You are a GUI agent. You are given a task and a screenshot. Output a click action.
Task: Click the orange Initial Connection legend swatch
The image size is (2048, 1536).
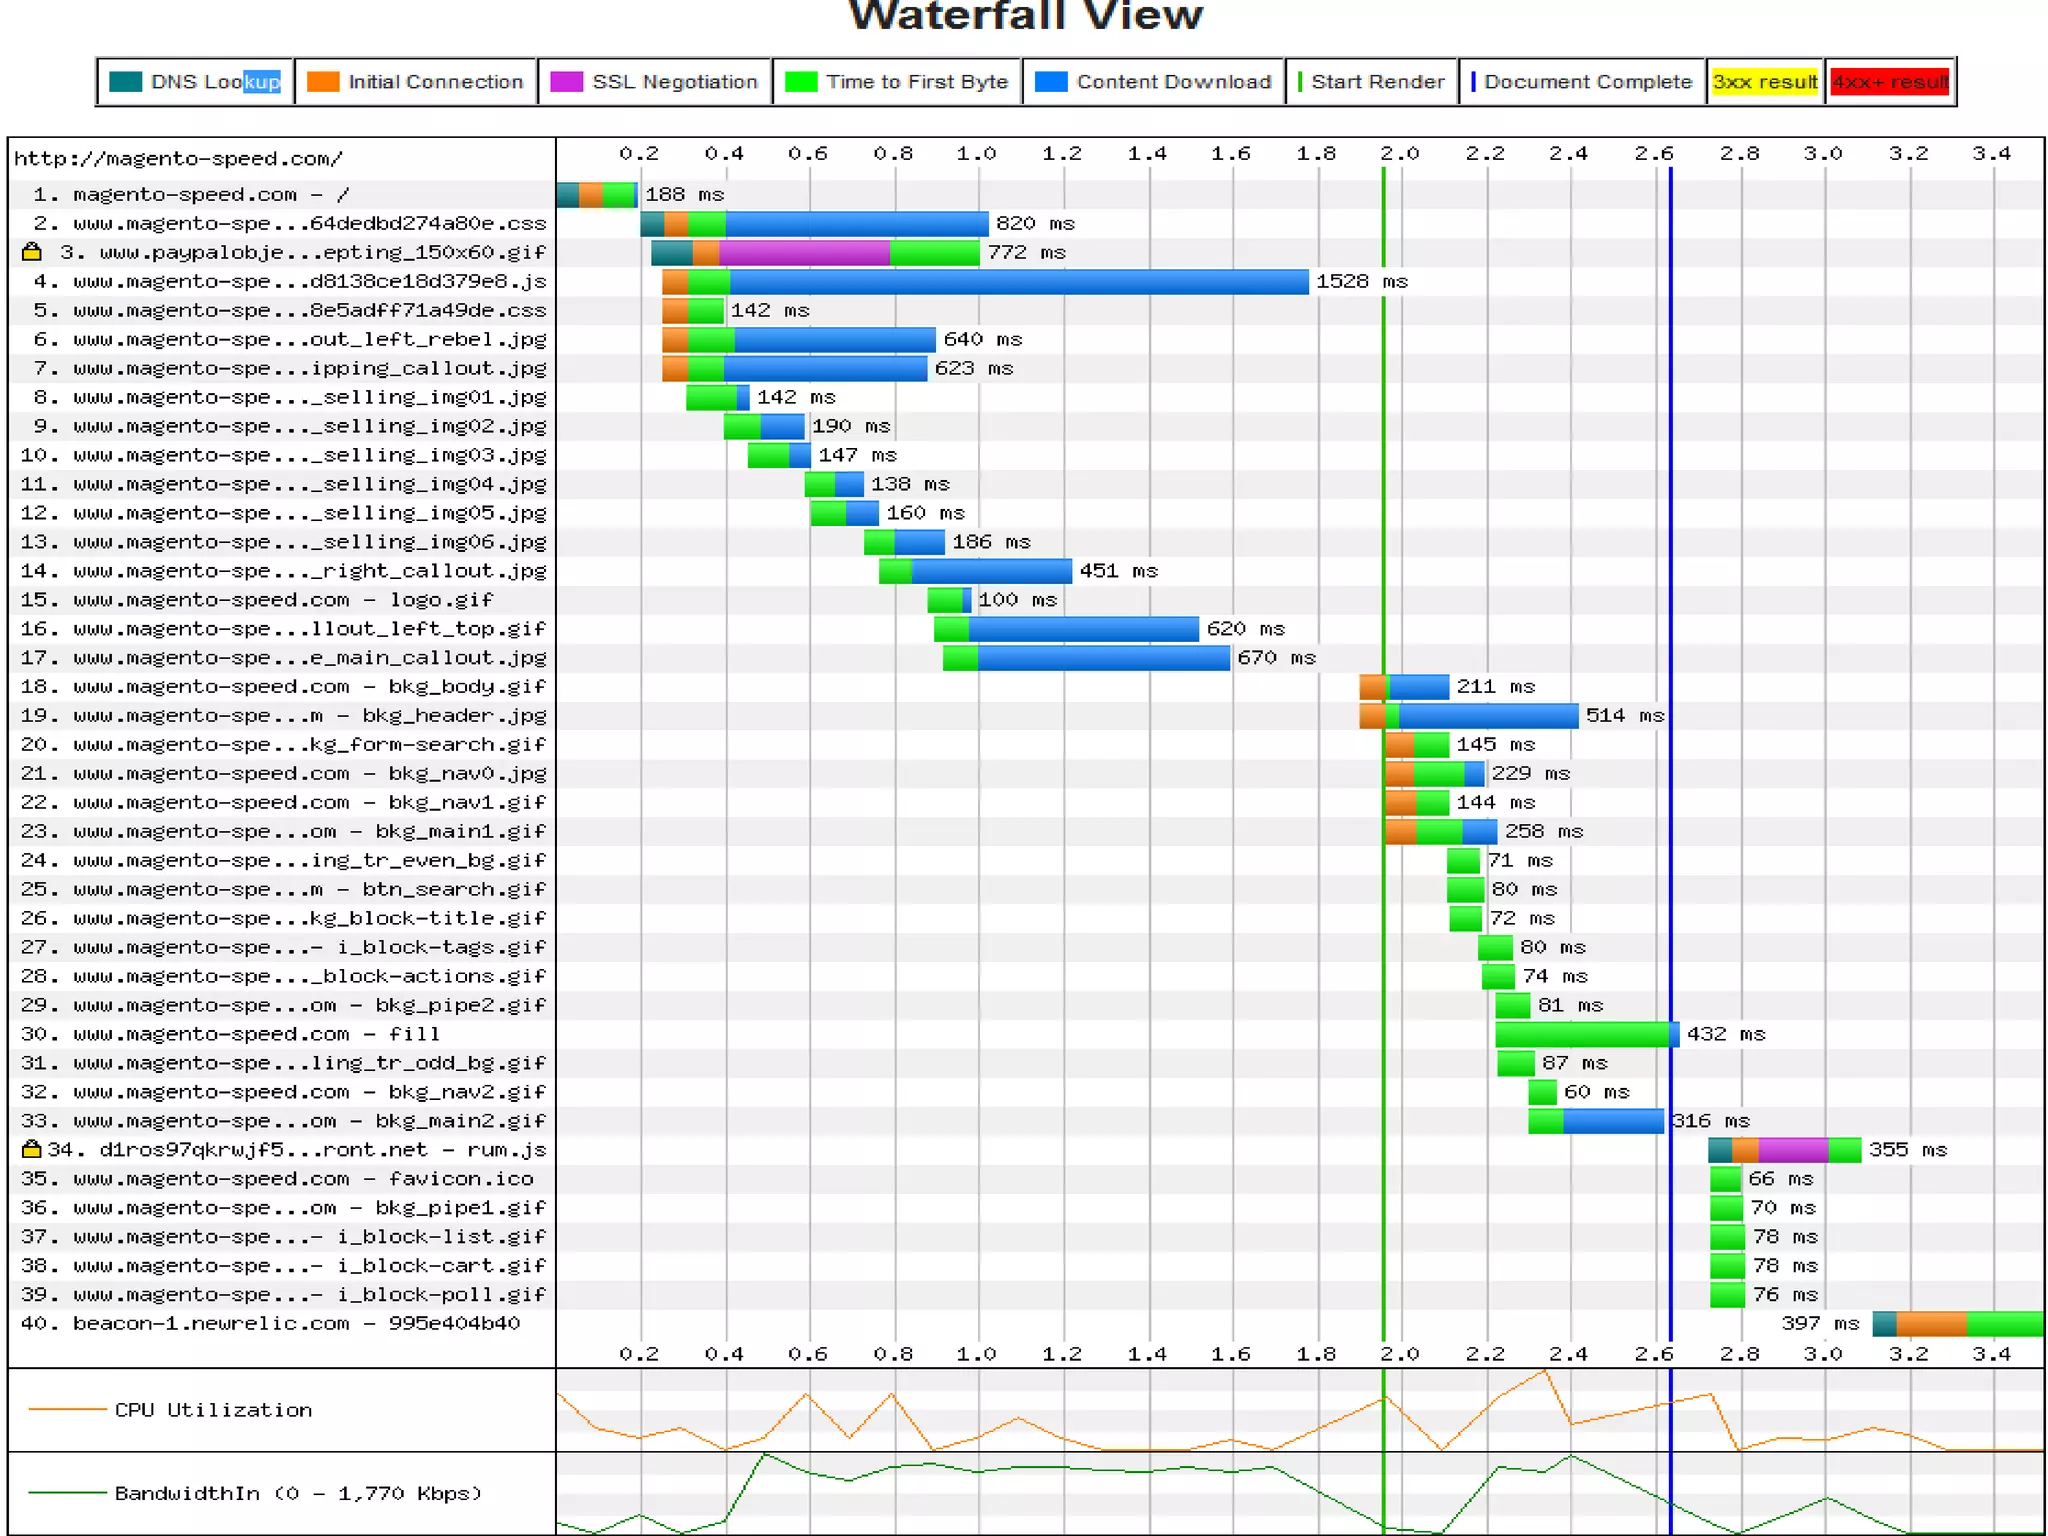coord(322,82)
